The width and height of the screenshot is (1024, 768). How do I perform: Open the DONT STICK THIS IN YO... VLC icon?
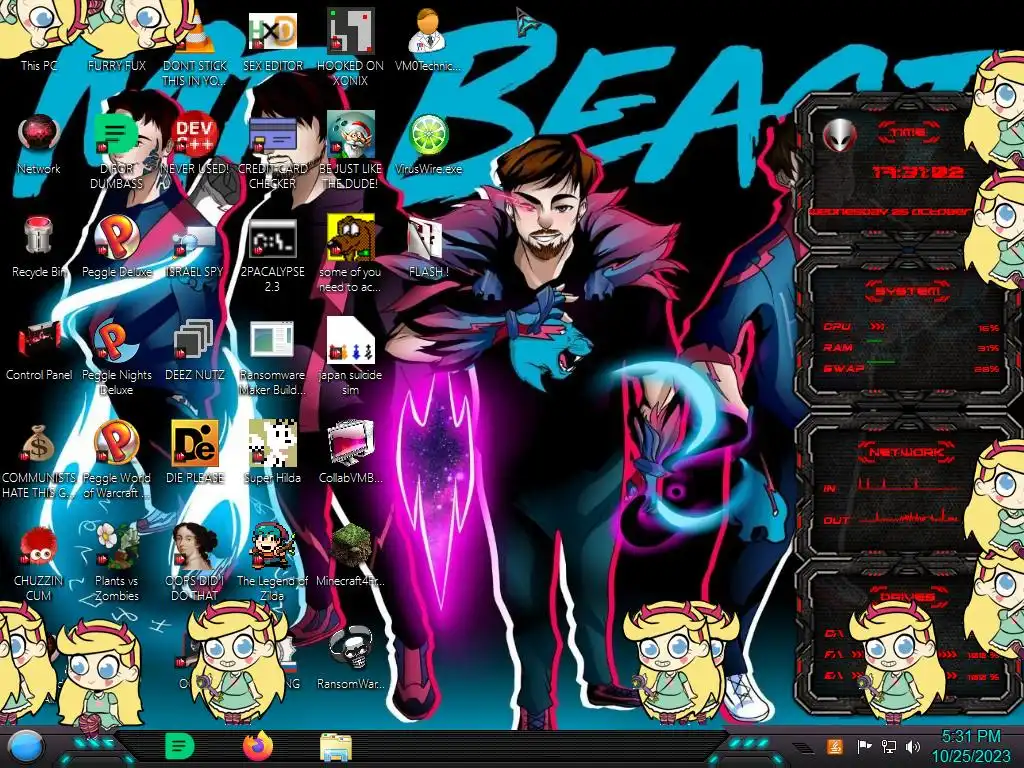tap(194, 47)
